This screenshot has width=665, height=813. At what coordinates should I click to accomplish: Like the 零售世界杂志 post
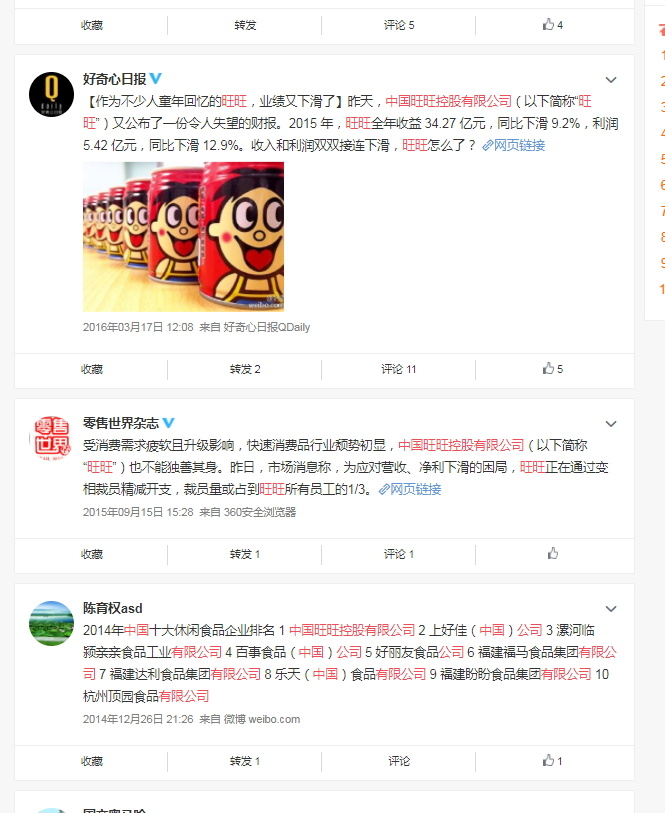[553, 554]
